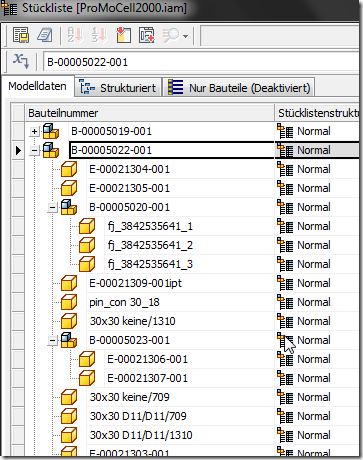Select the 30x30 keine/1310 part number cell
The width and height of the screenshot is (363, 460).
click(180, 321)
